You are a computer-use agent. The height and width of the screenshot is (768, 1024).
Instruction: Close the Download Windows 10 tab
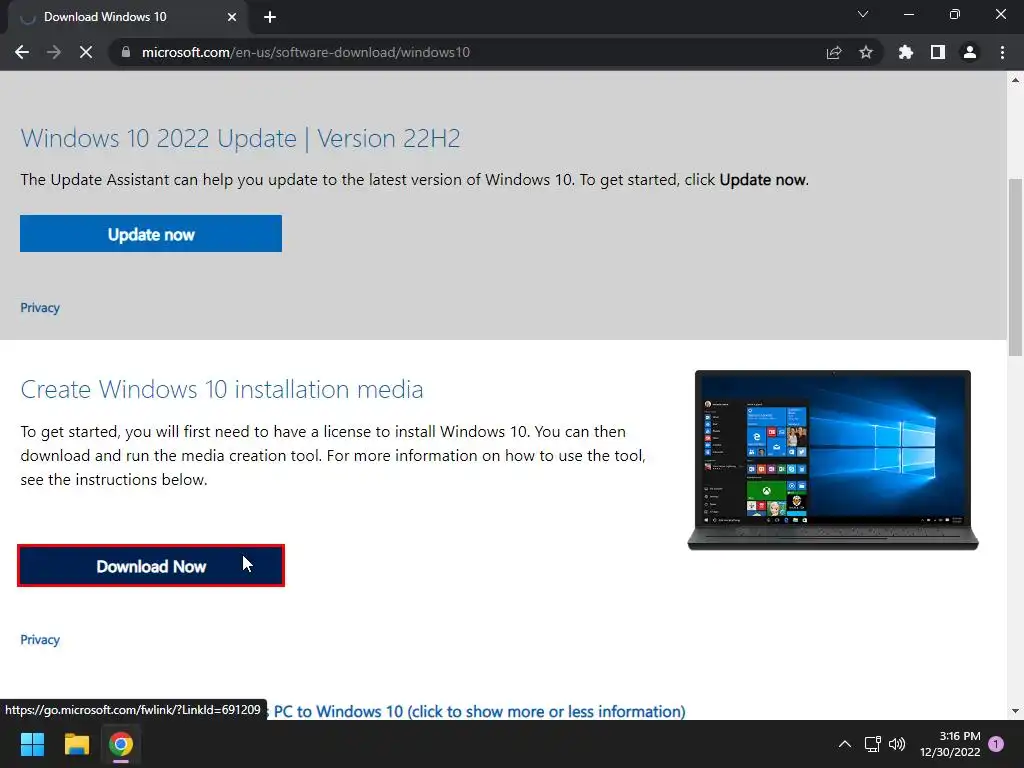point(232,17)
